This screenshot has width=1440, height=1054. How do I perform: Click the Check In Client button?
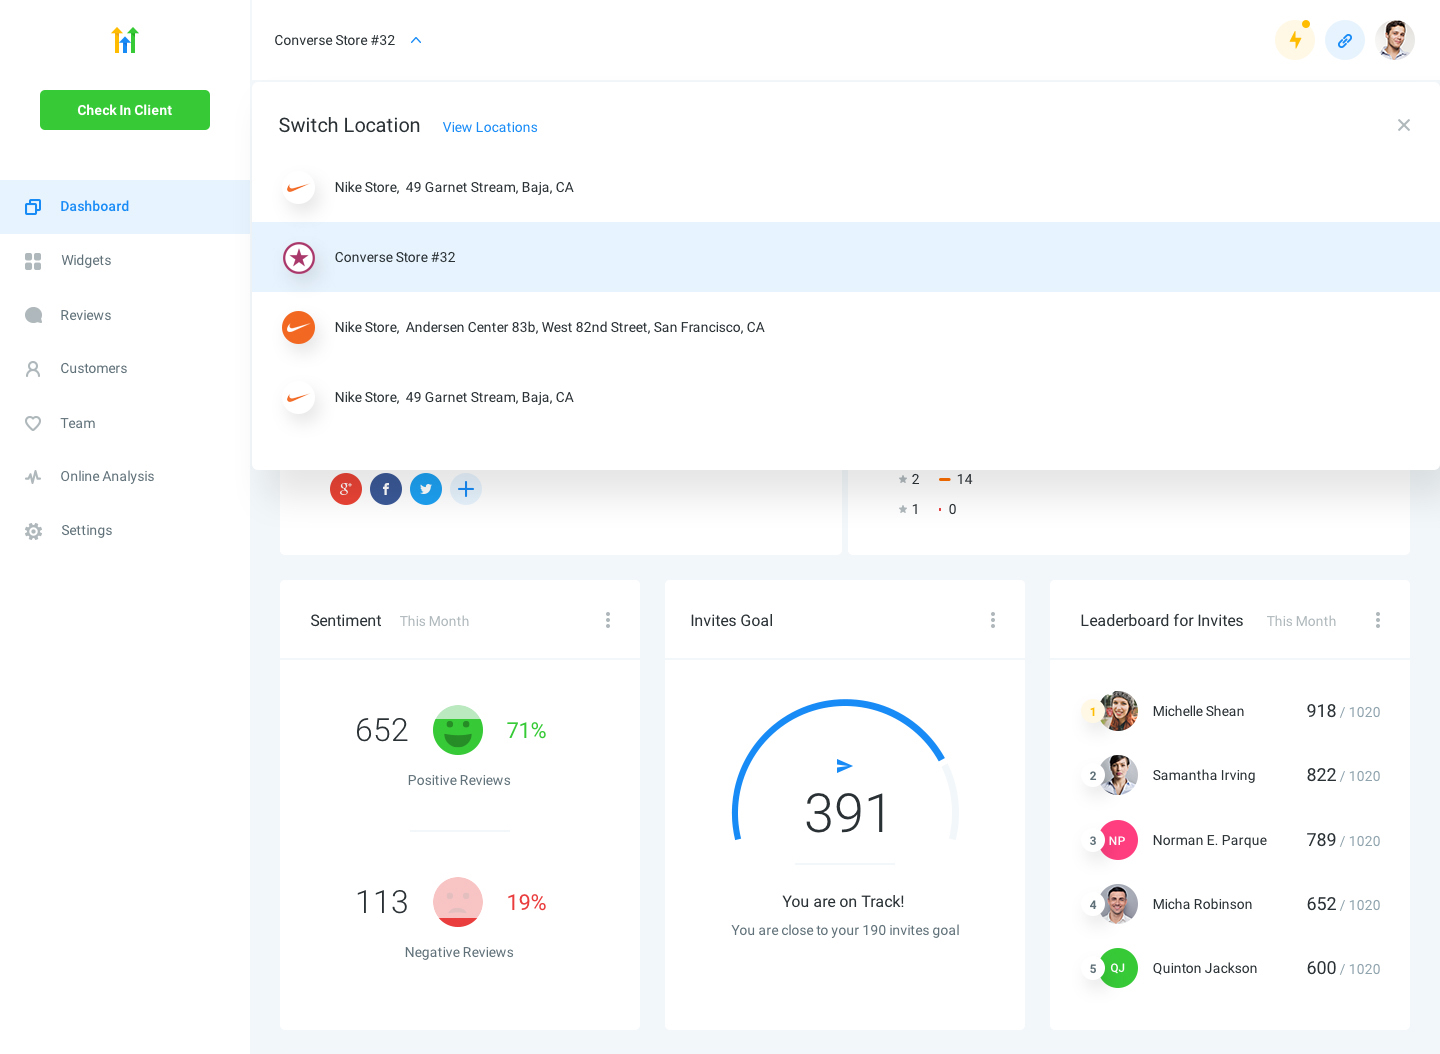click(125, 110)
